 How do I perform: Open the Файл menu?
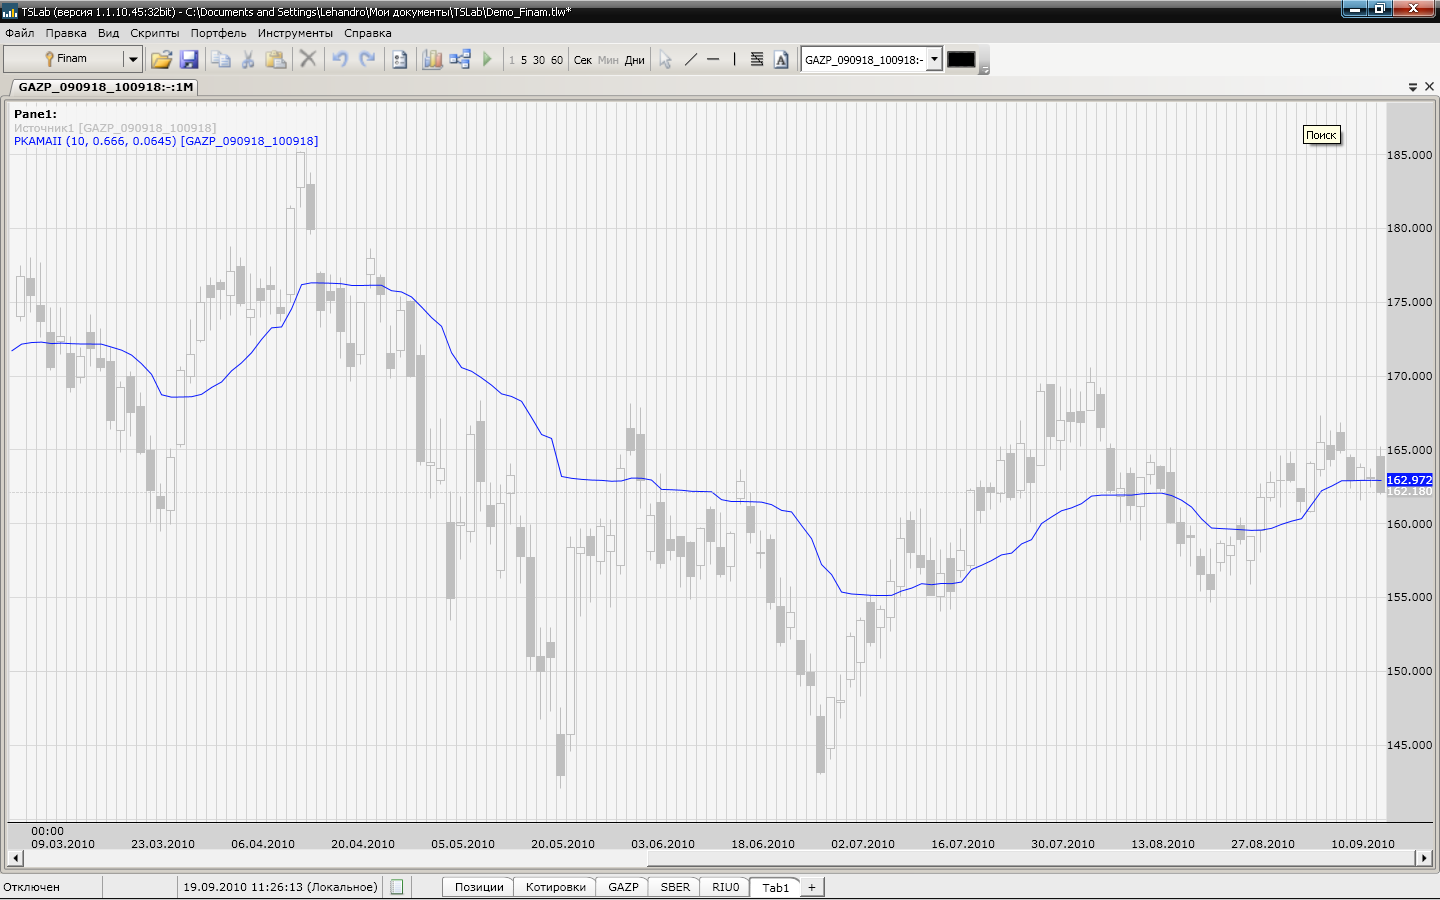20,33
